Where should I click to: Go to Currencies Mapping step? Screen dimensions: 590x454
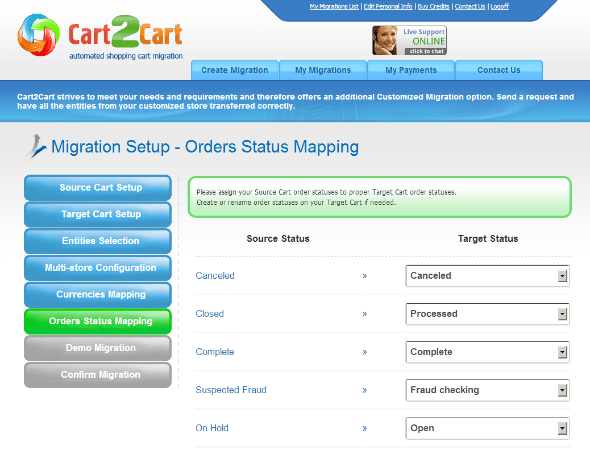[98, 295]
